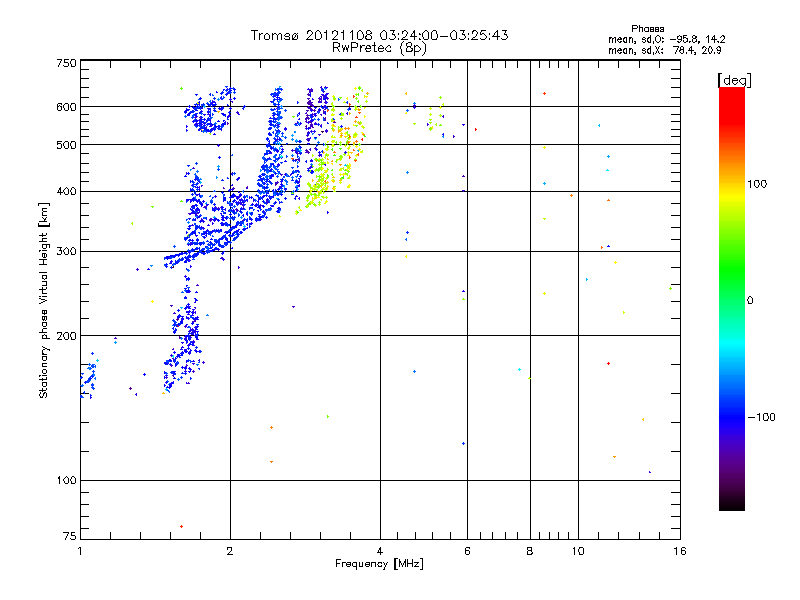
Task: Click the y-axis '75' tick label
Action: [70, 536]
